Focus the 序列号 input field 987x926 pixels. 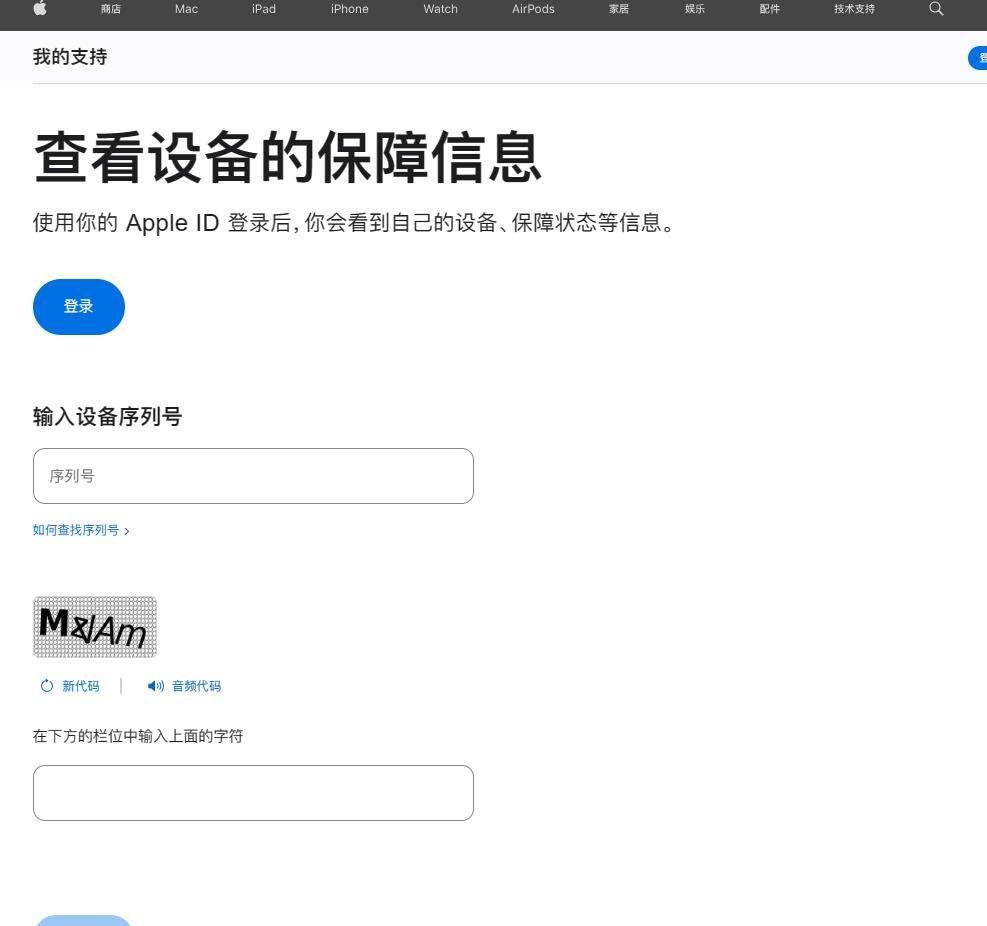click(253, 476)
